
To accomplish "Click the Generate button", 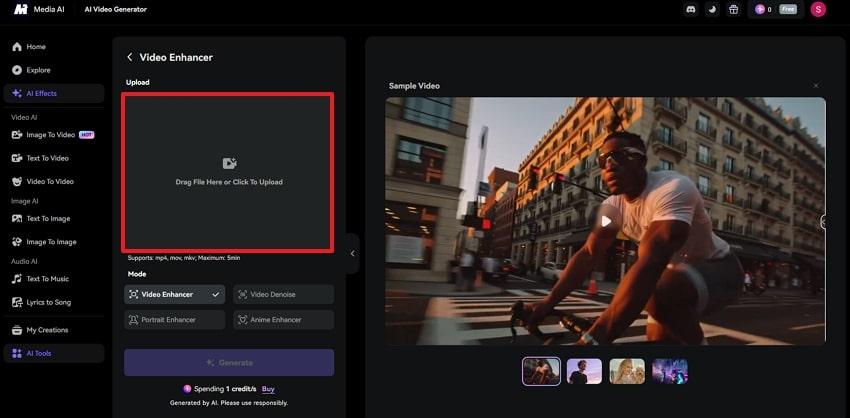I will coord(229,363).
